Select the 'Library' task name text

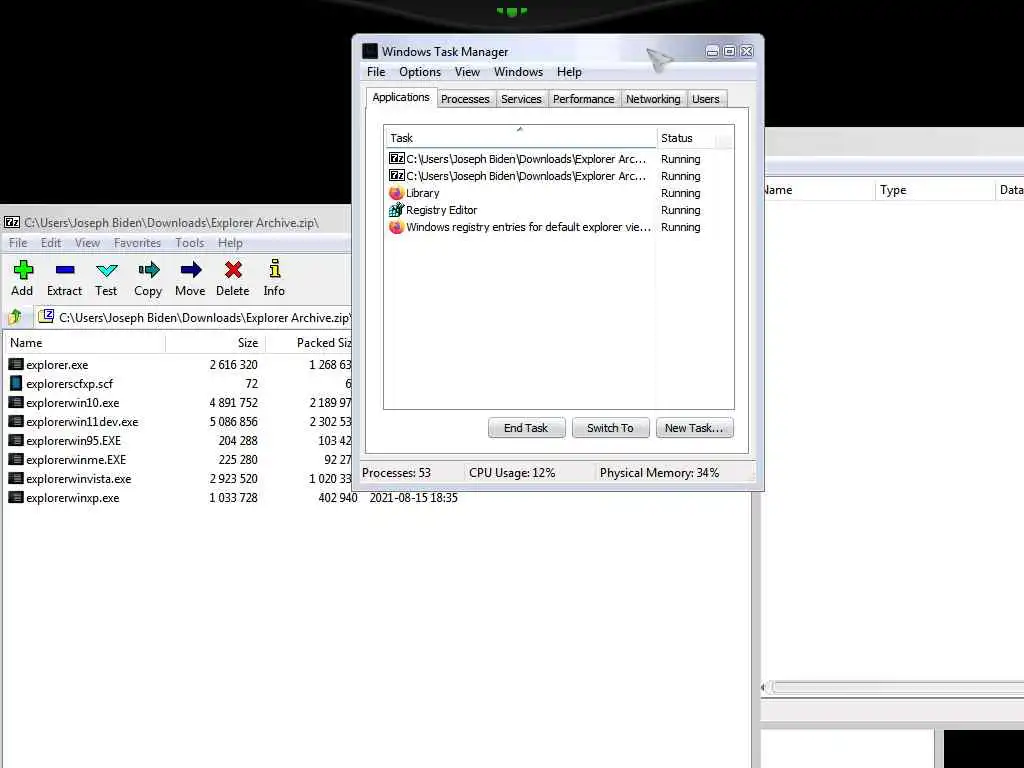point(423,193)
